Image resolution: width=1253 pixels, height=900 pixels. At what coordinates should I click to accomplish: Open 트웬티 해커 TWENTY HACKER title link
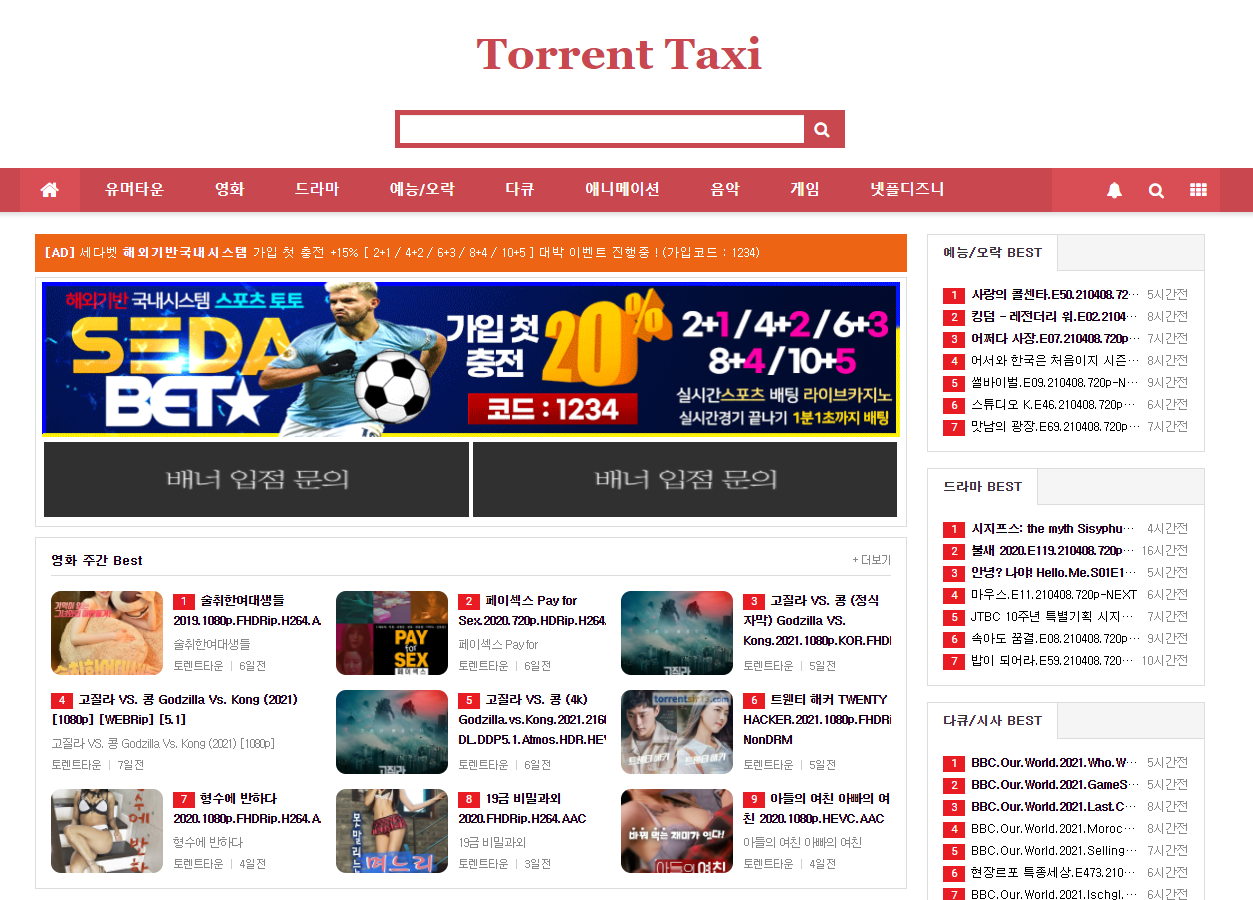point(817,719)
